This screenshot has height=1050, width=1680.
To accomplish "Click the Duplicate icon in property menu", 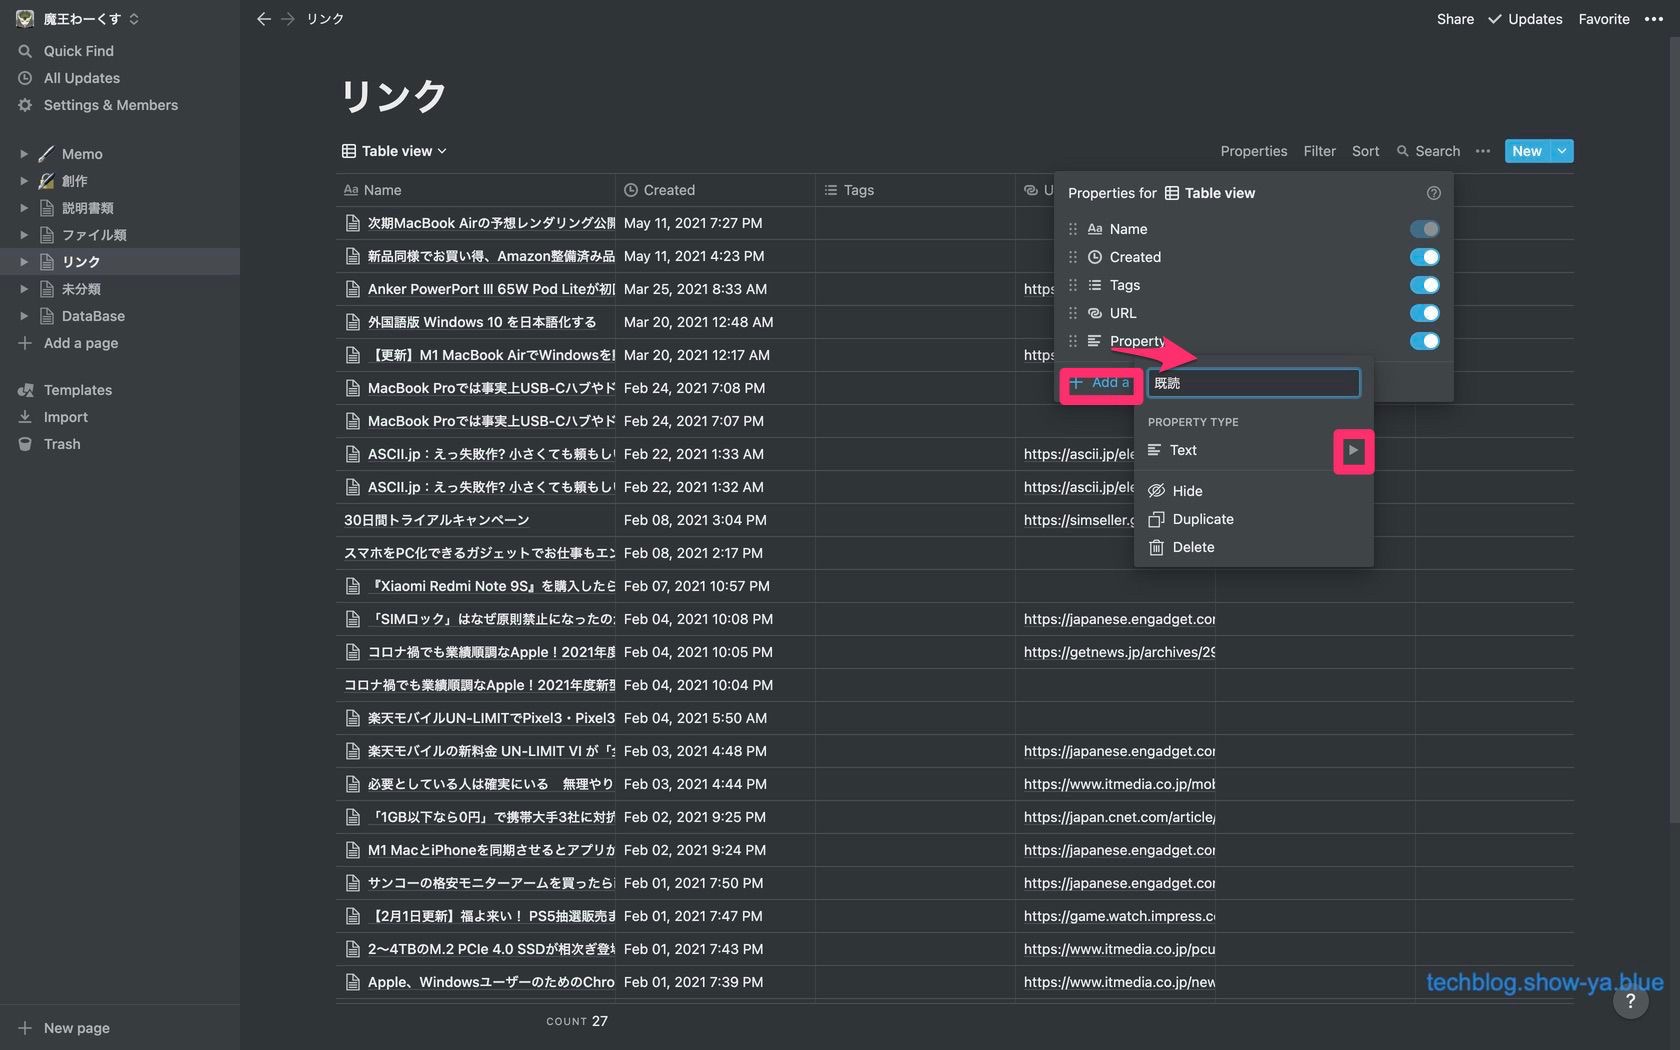I will point(1156,519).
